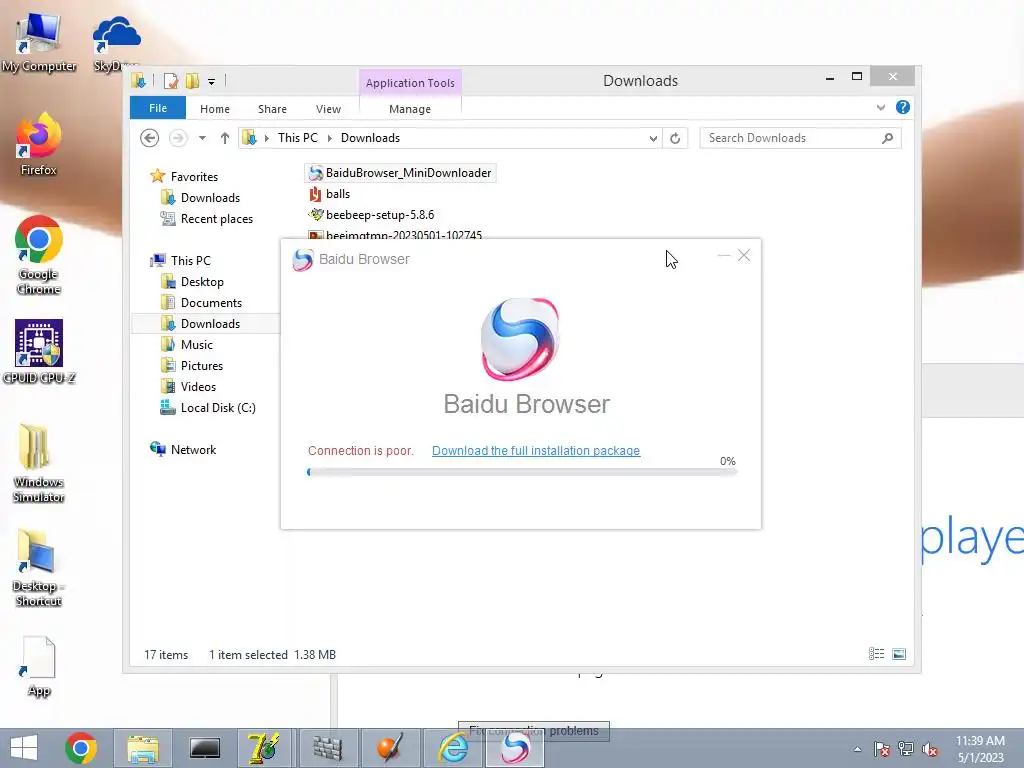1024x768 pixels.
Task: Select Baidu Browser taskbar button
Action: coord(515,748)
